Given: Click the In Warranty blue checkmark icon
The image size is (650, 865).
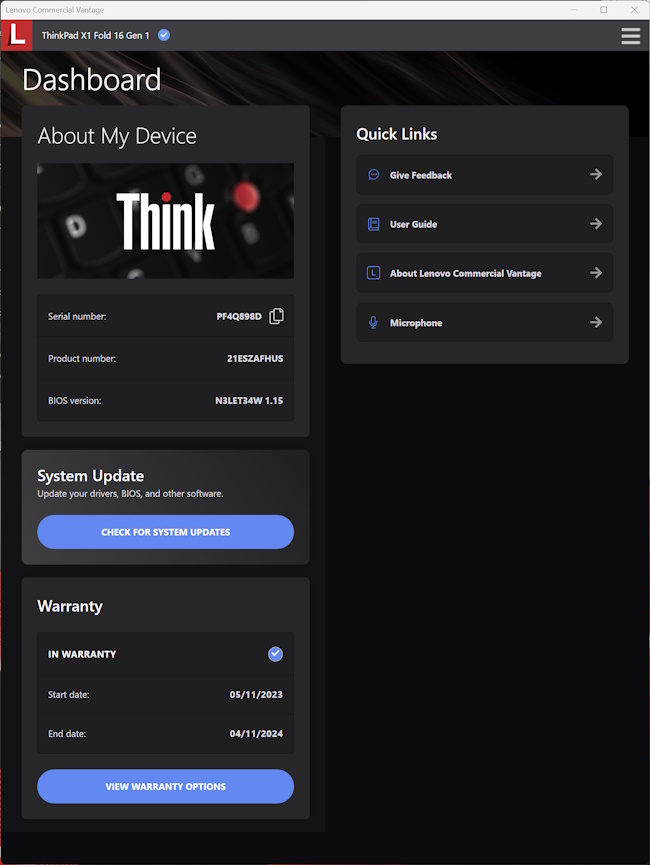Looking at the screenshot, I should (x=275, y=654).
